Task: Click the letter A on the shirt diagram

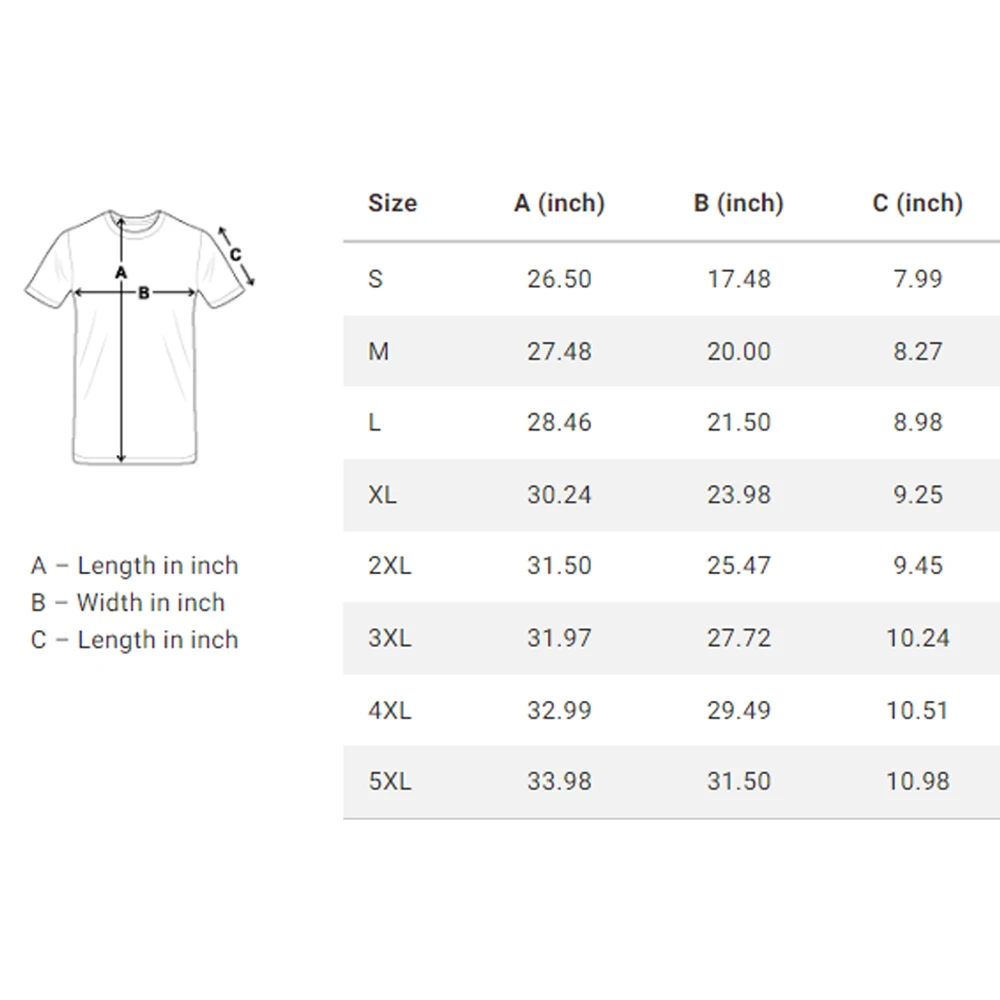Action: (x=121, y=271)
